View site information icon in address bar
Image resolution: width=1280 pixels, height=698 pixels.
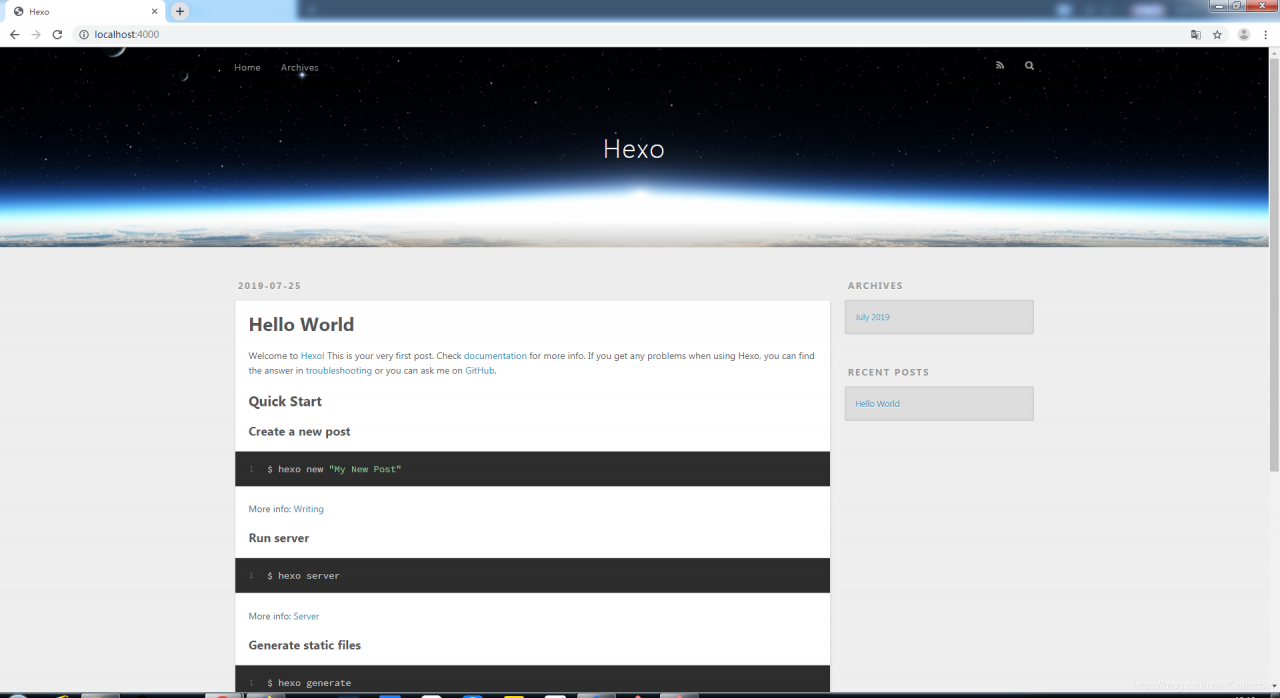(x=84, y=34)
